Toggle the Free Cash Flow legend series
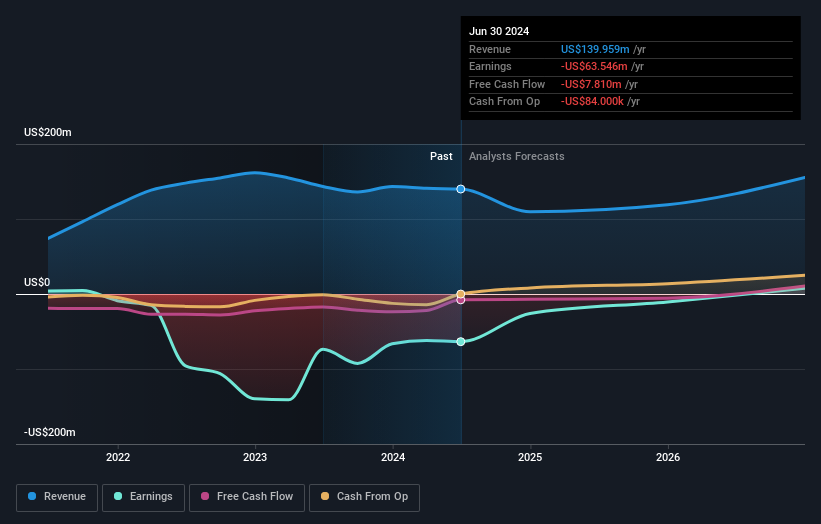The width and height of the screenshot is (821, 524). pos(247,497)
